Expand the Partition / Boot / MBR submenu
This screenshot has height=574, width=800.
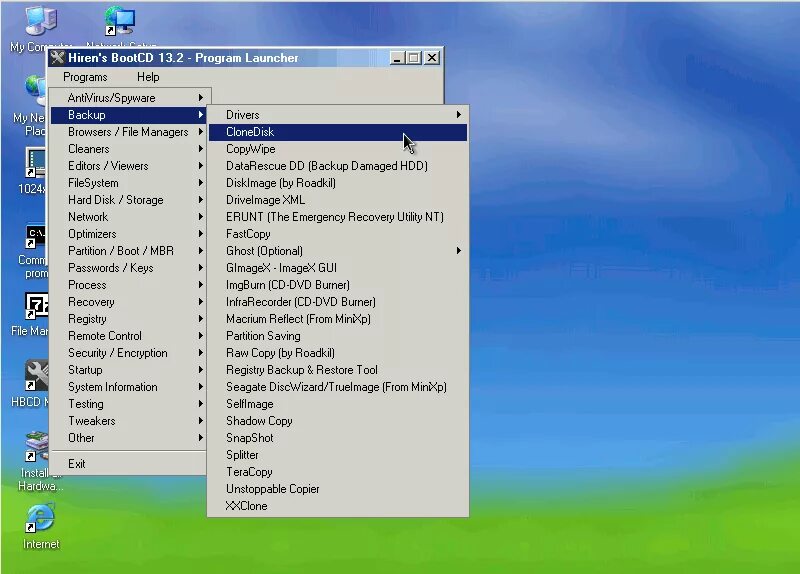click(130, 251)
